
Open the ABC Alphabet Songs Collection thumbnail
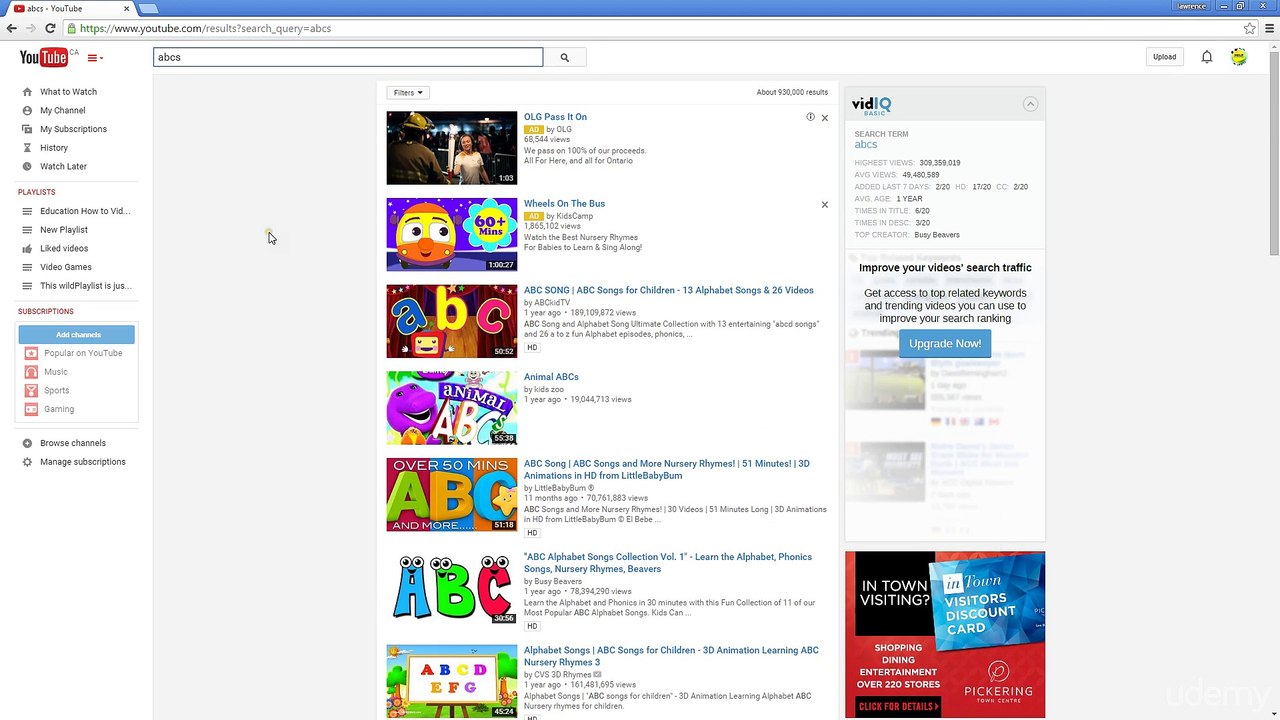[452, 588]
